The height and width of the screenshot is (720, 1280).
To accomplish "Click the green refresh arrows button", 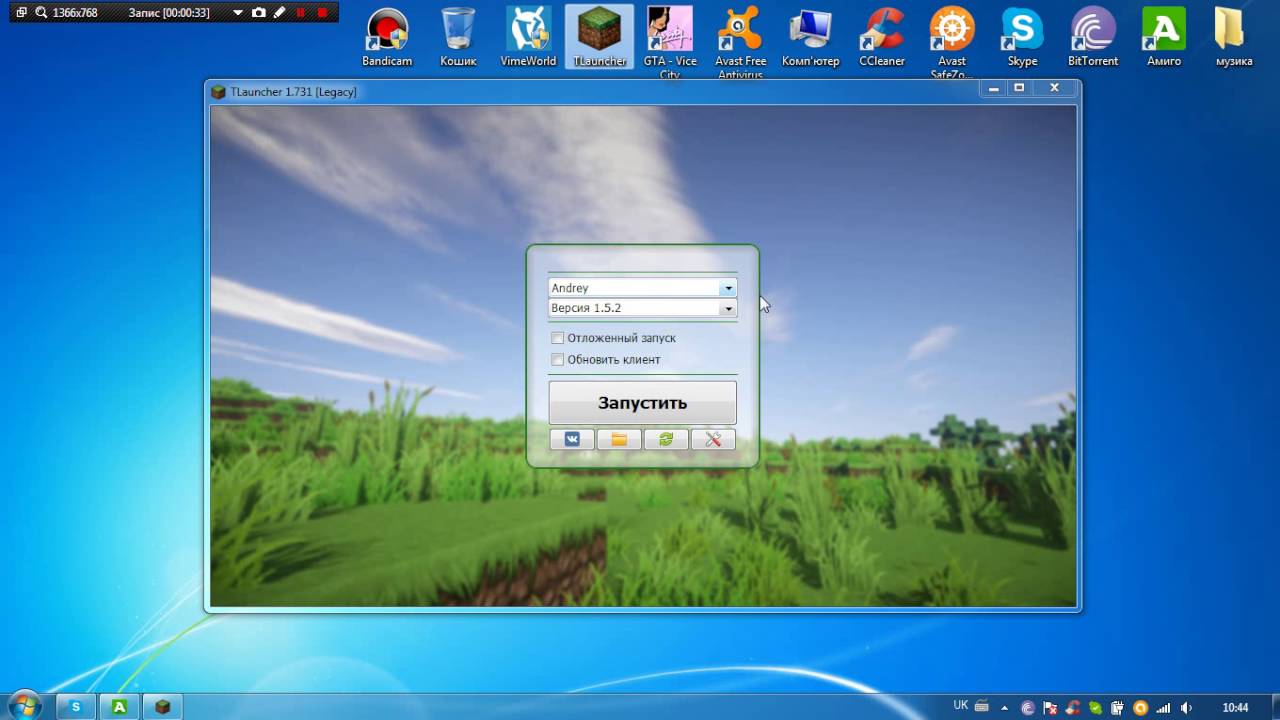I will click(x=666, y=439).
